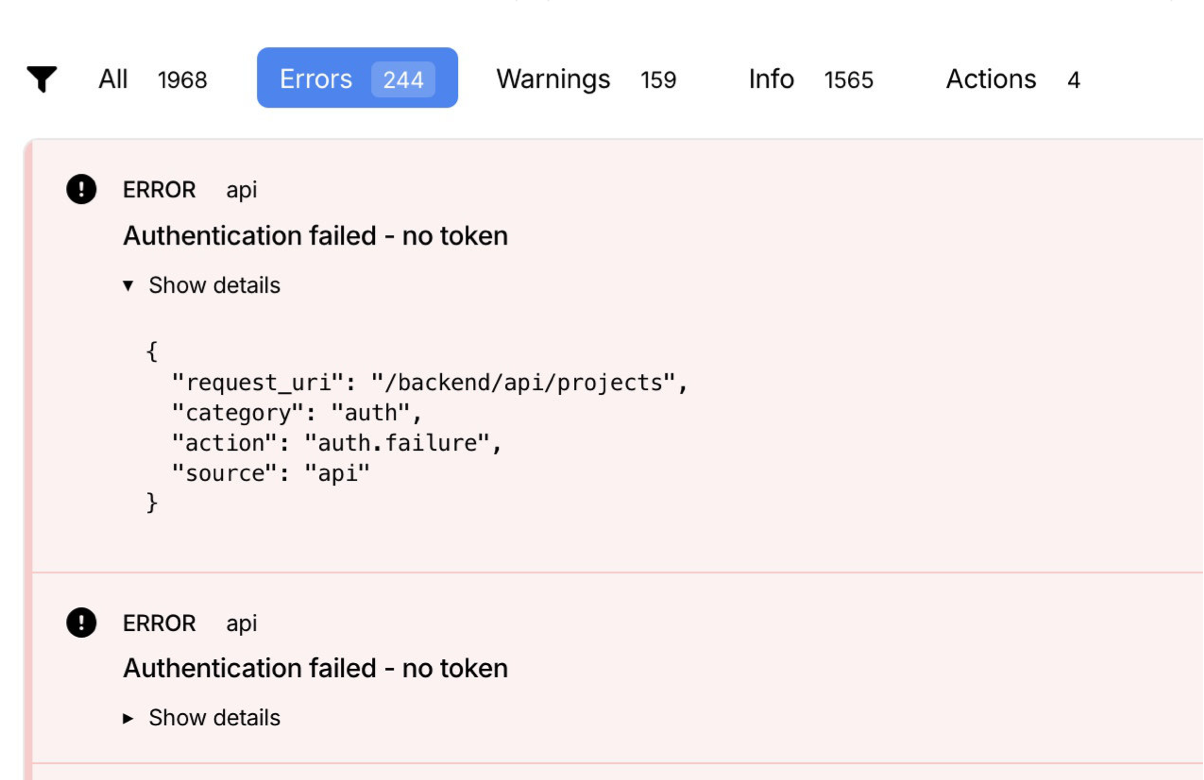Click the 1968 count next to All
The image size is (1204, 780).
tap(182, 79)
